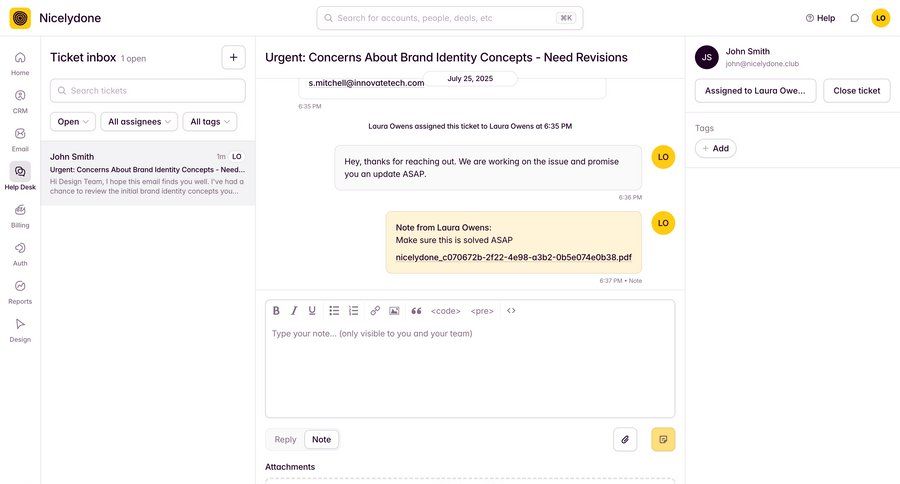Add a tag to the ticket

coord(716,148)
